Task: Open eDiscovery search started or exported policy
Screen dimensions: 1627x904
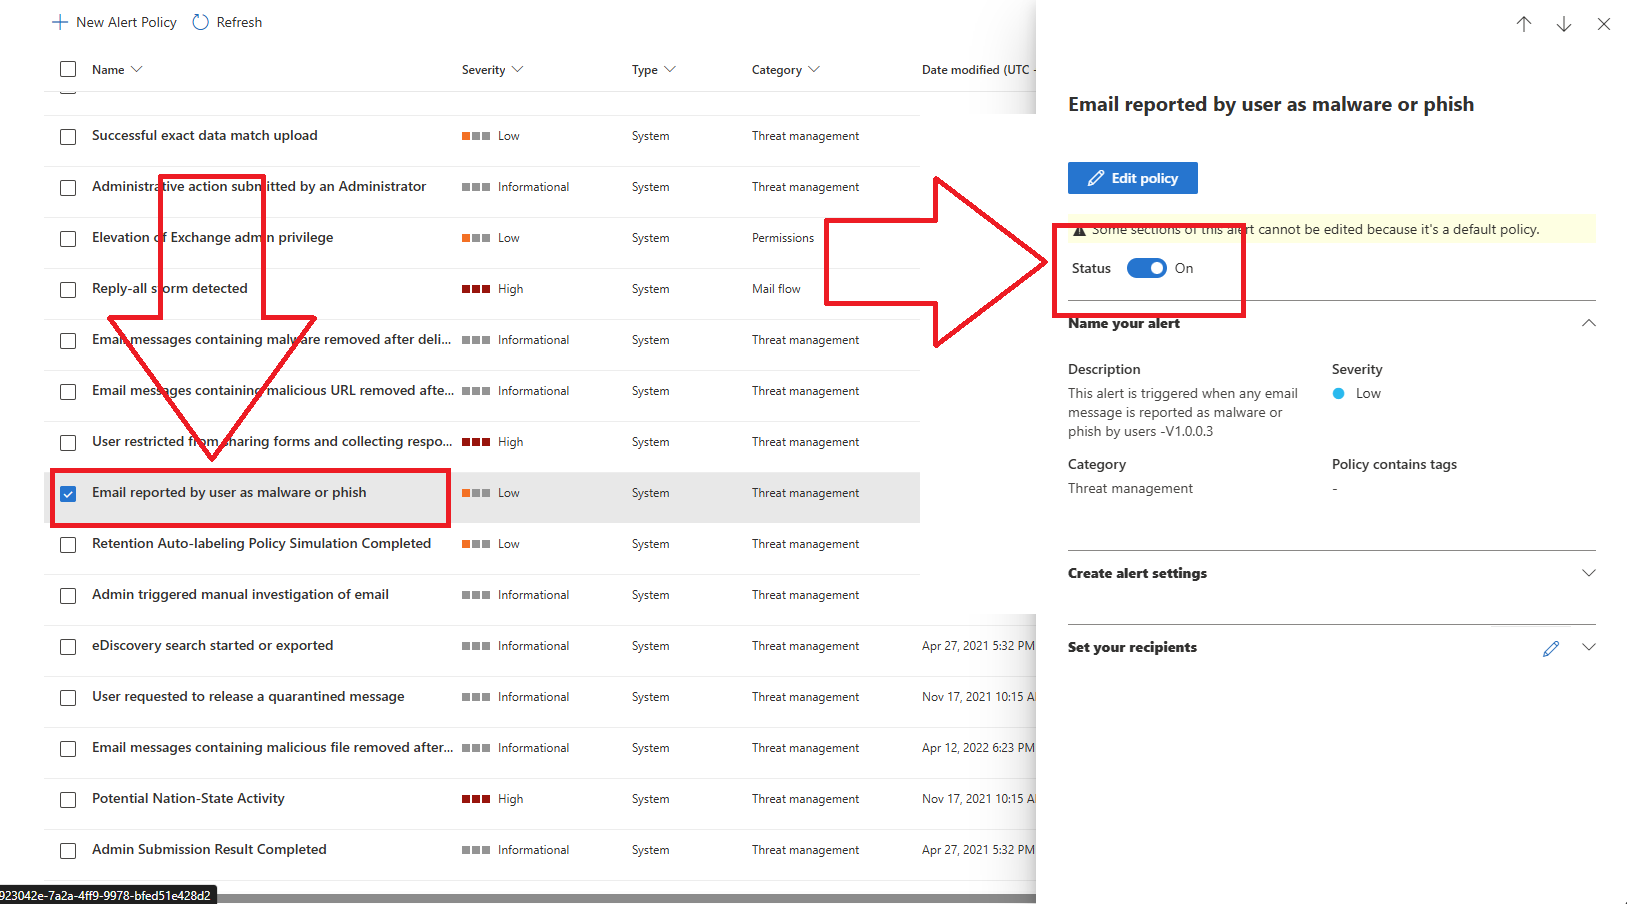Action: click(213, 646)
